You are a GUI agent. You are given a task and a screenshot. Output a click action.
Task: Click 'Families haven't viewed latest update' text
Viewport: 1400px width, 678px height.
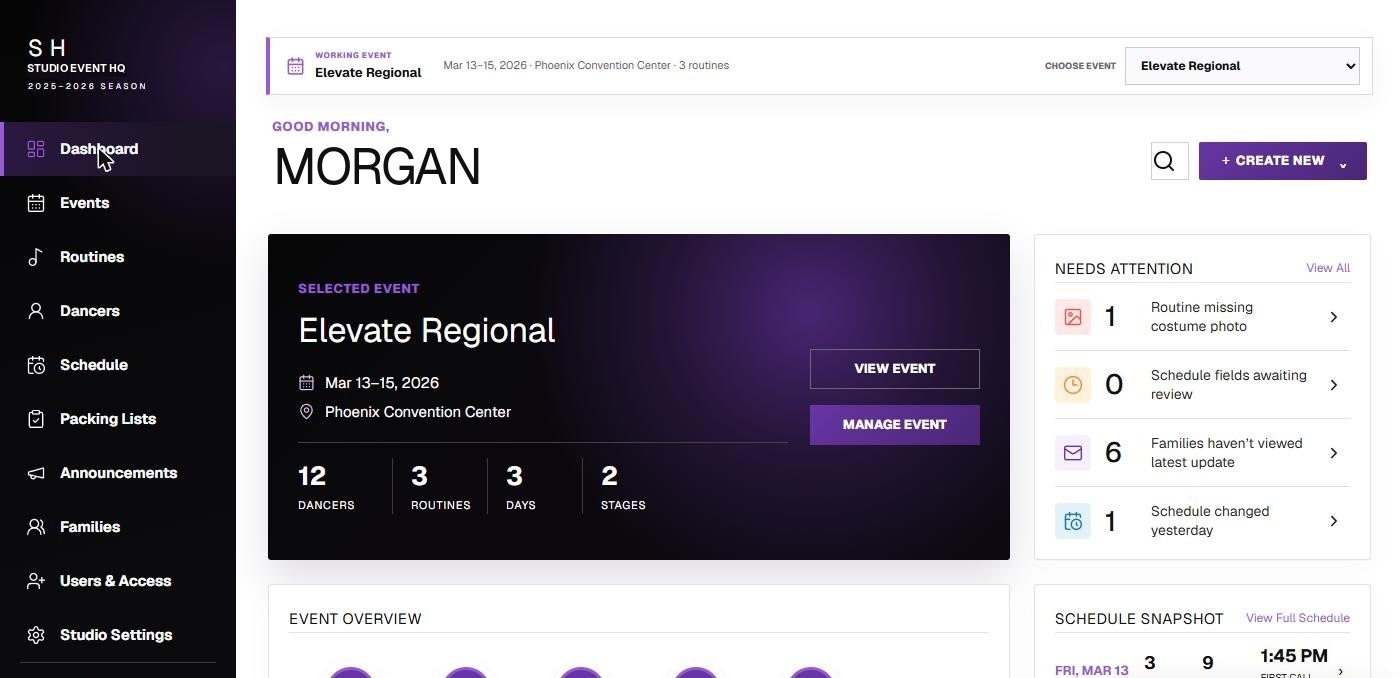[x=1226, y=453]
